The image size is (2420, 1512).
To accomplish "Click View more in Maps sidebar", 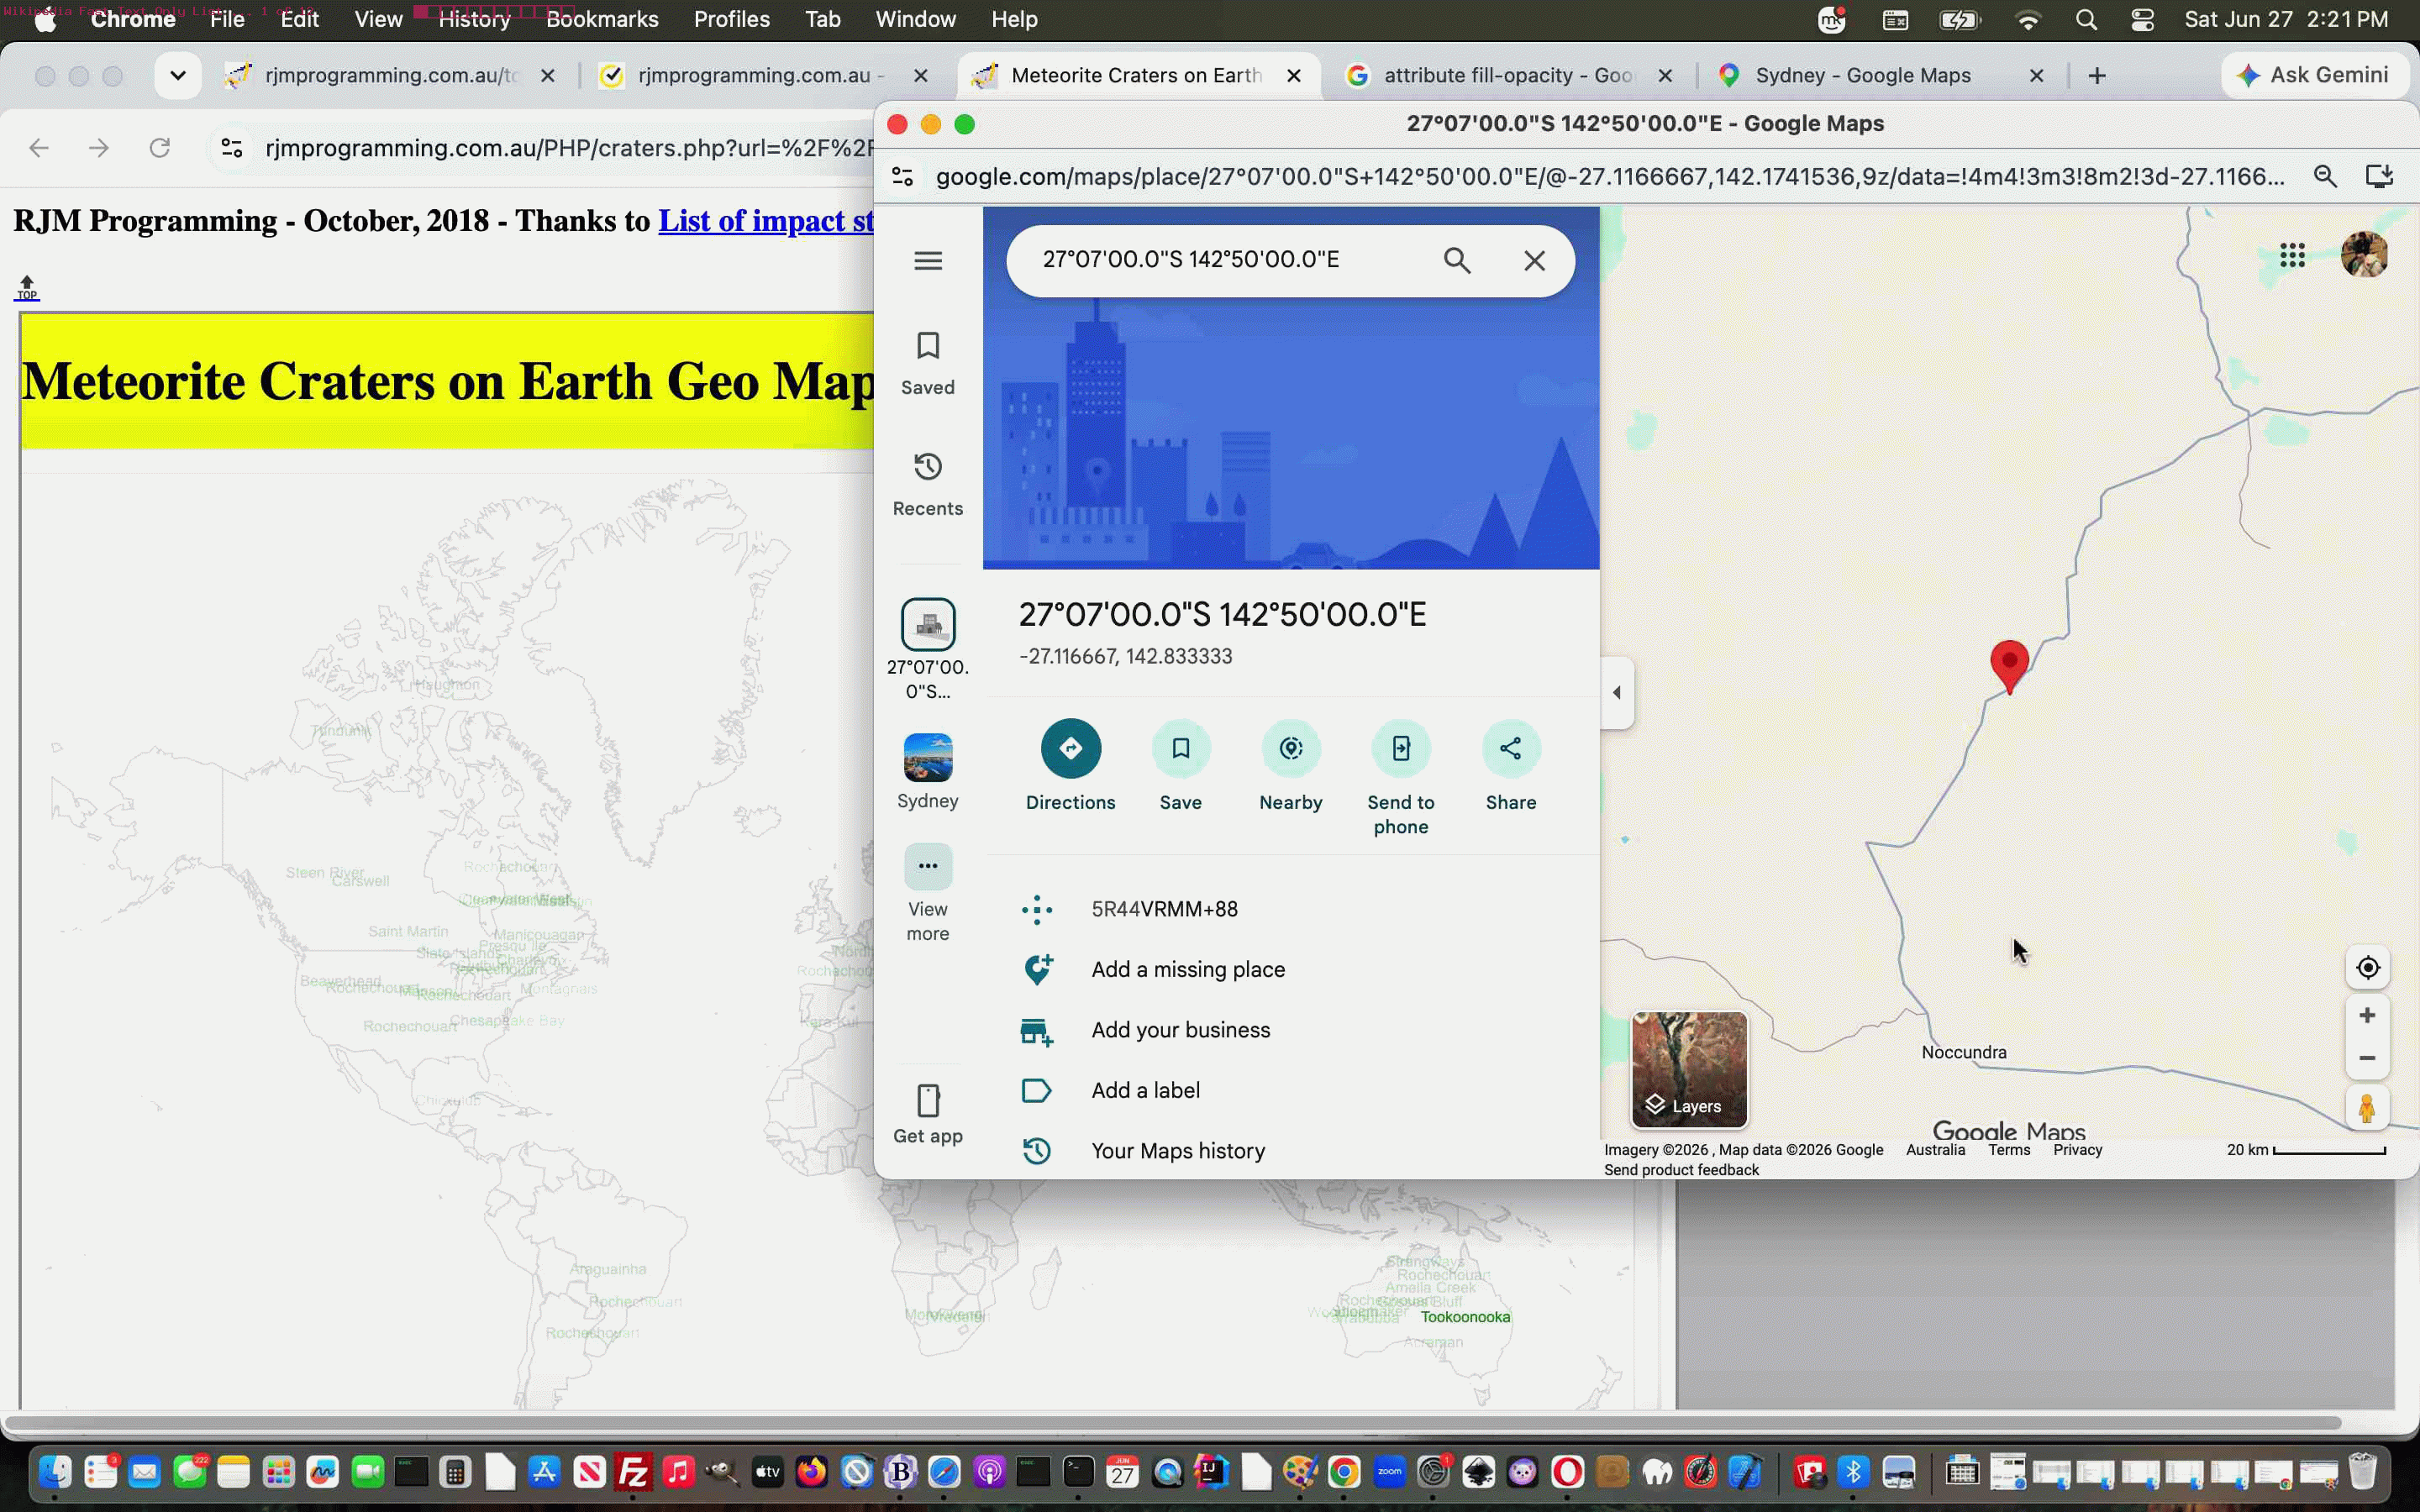I will coord(928,894).
